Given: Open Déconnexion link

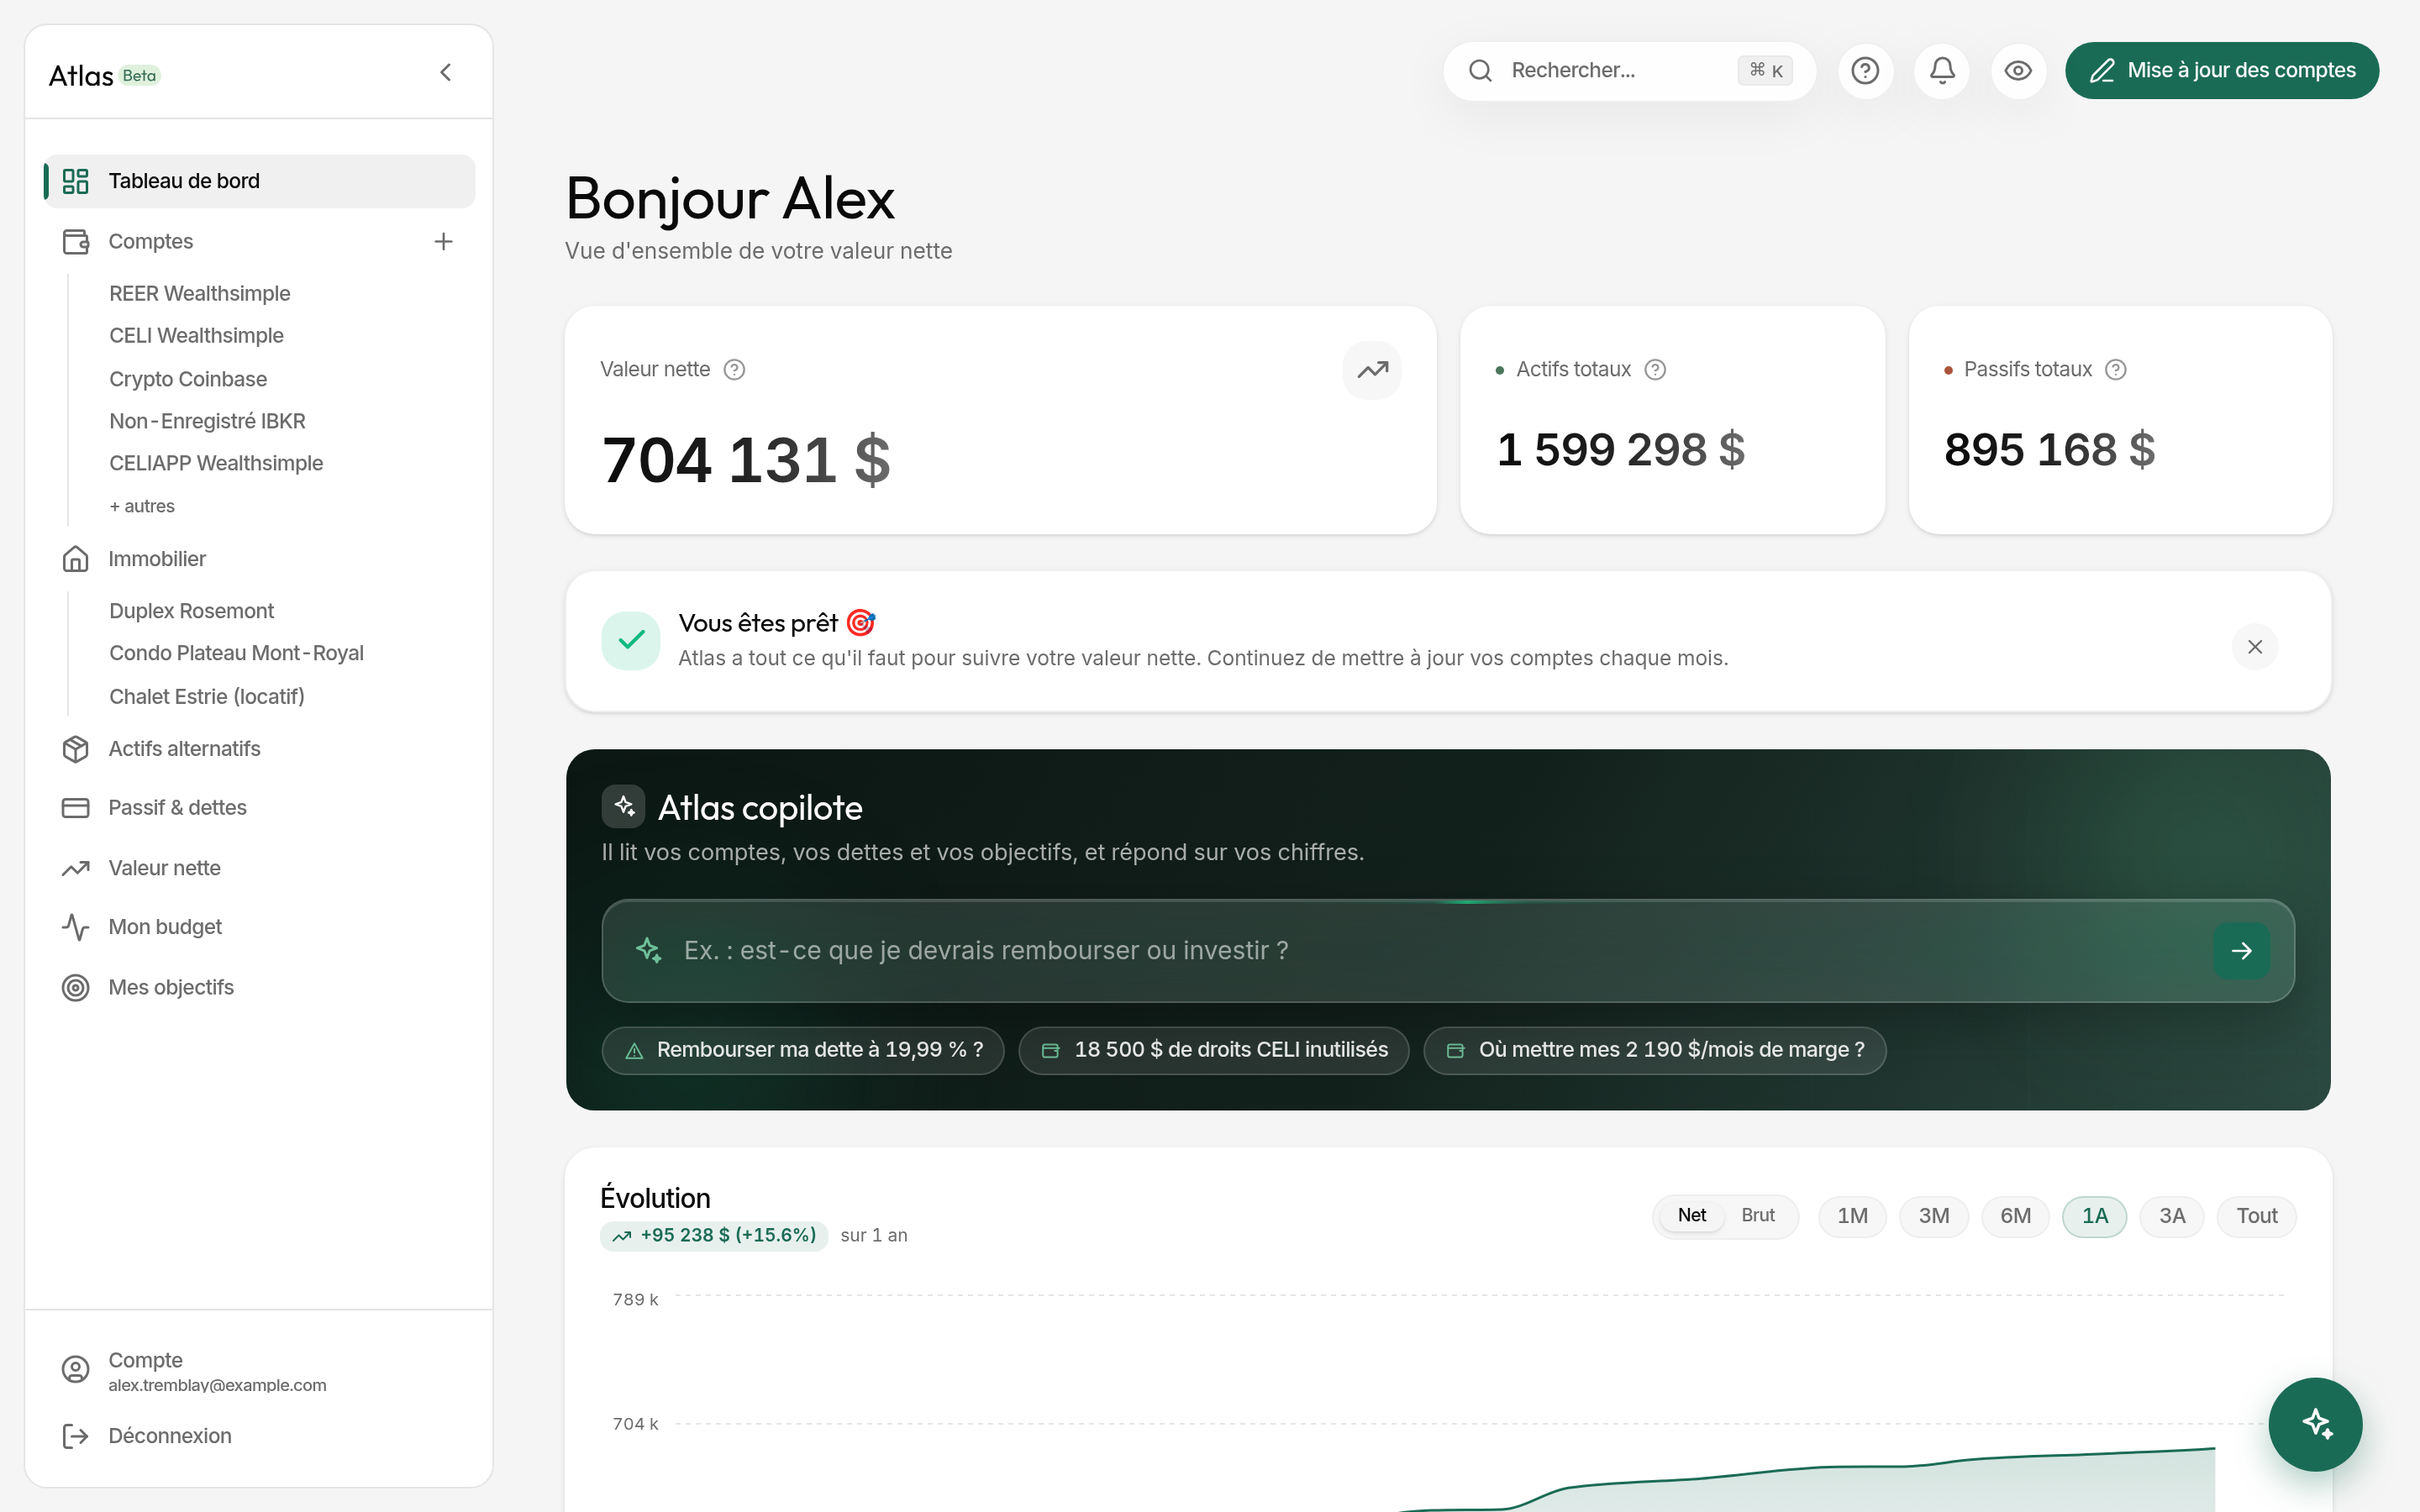Looking at the screenshot, I should tap(170, 1436).
